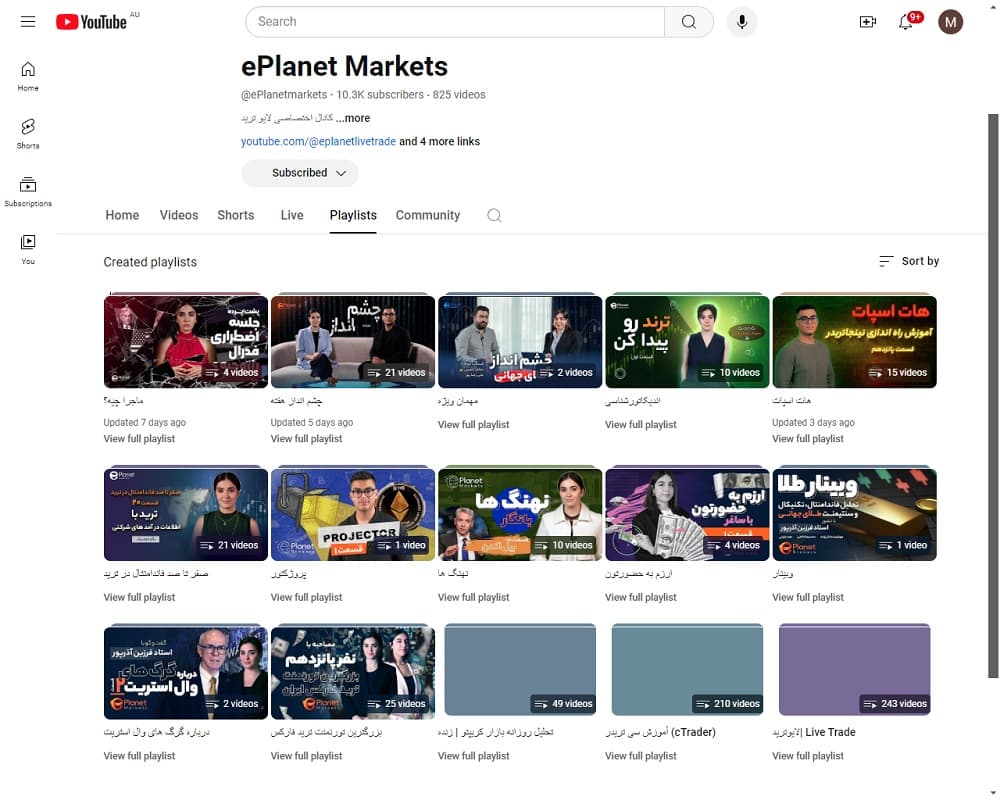1000x800 pixels.
Task: Switch to the Live tab
Action: click(292, 215)
